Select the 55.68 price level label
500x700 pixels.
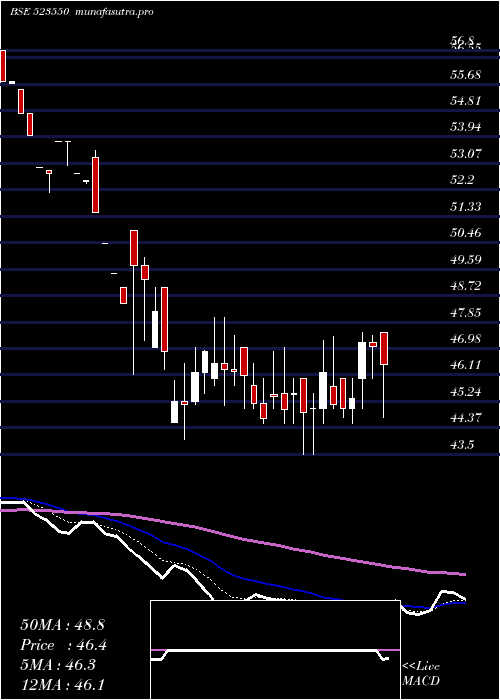(x=466, y=74)
